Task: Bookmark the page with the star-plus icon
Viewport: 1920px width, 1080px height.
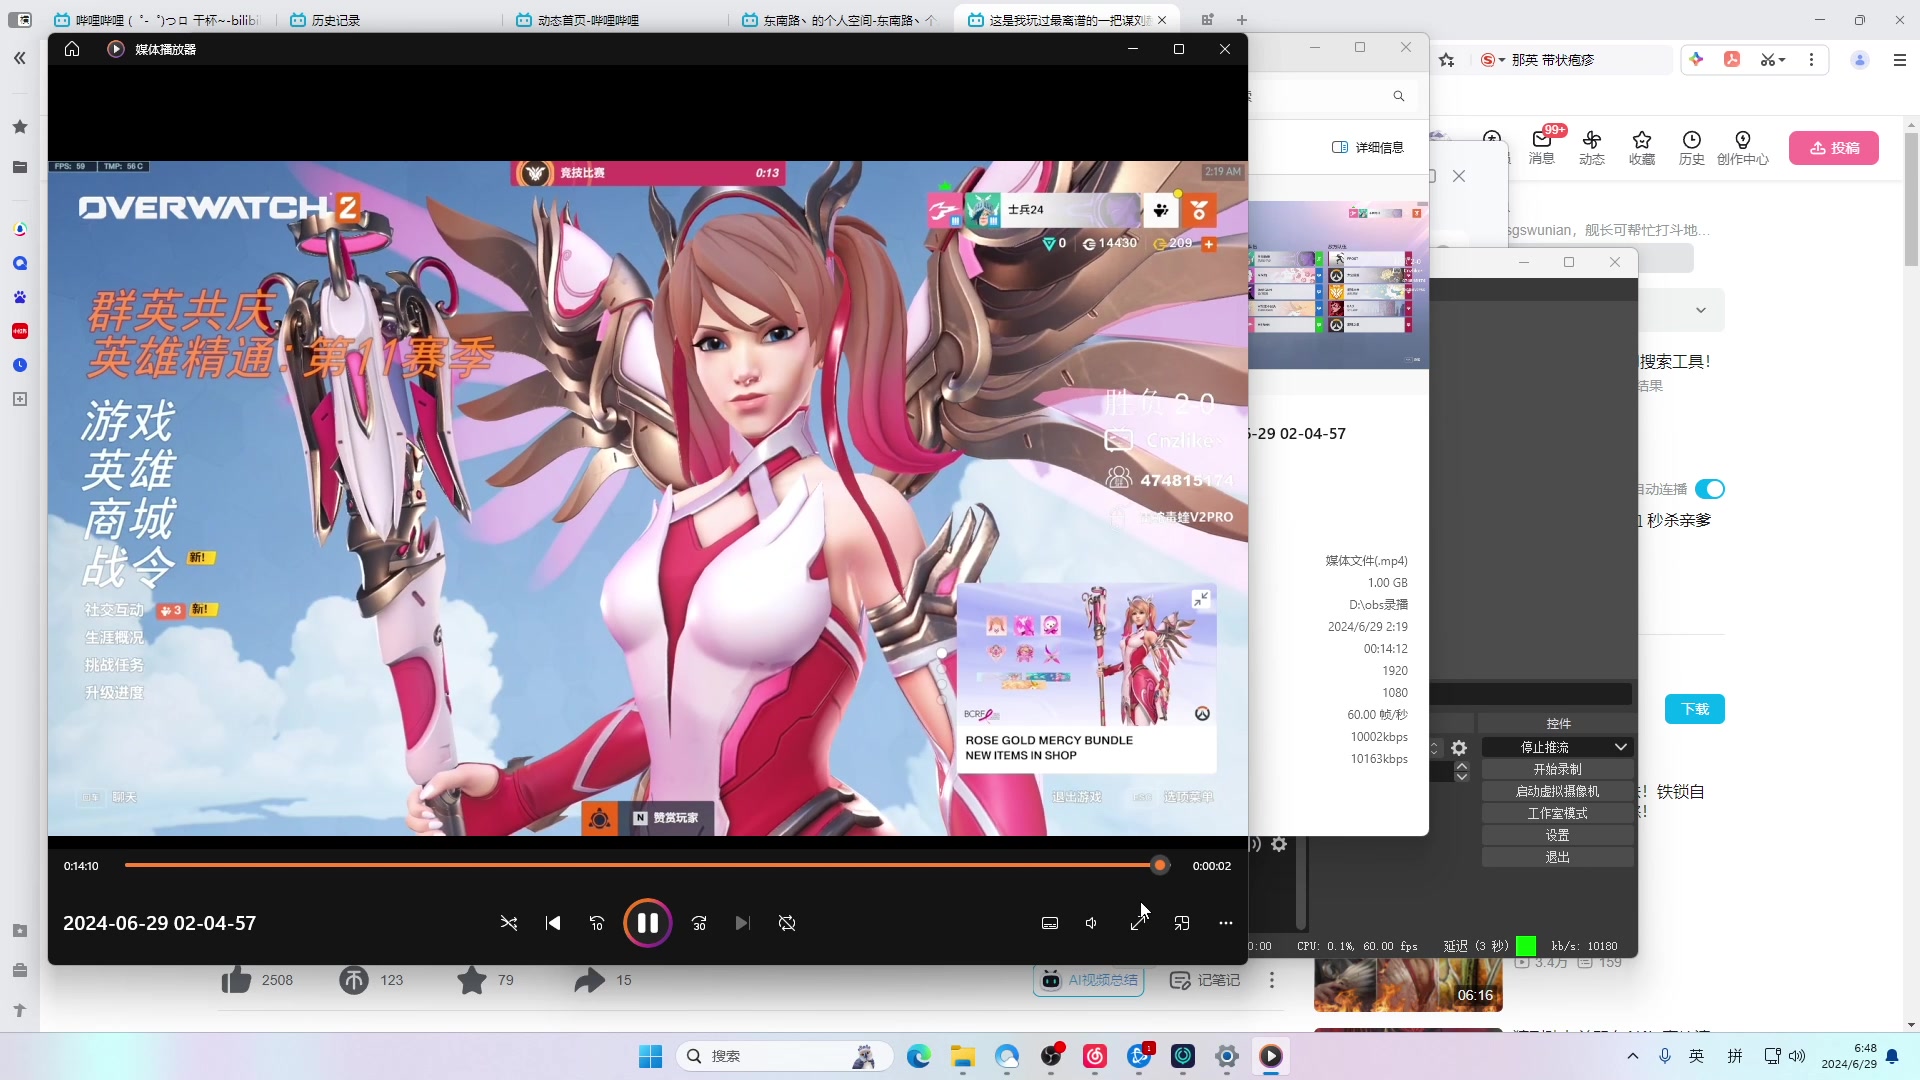Action: tap(1447, 60)
